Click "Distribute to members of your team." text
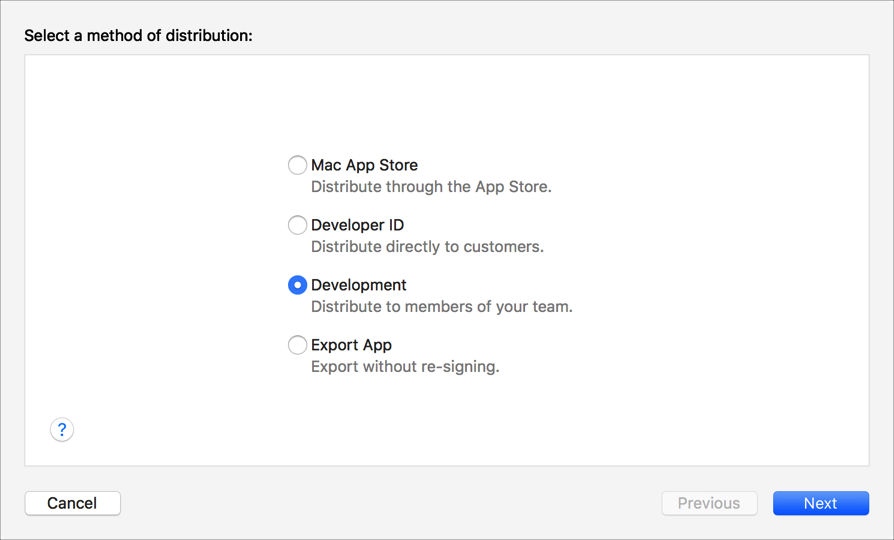 tap(441, 307)
